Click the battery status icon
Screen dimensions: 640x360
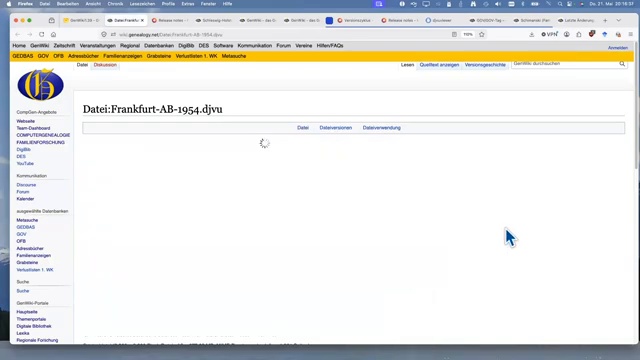pyautogui.click(x=534, y=4)
